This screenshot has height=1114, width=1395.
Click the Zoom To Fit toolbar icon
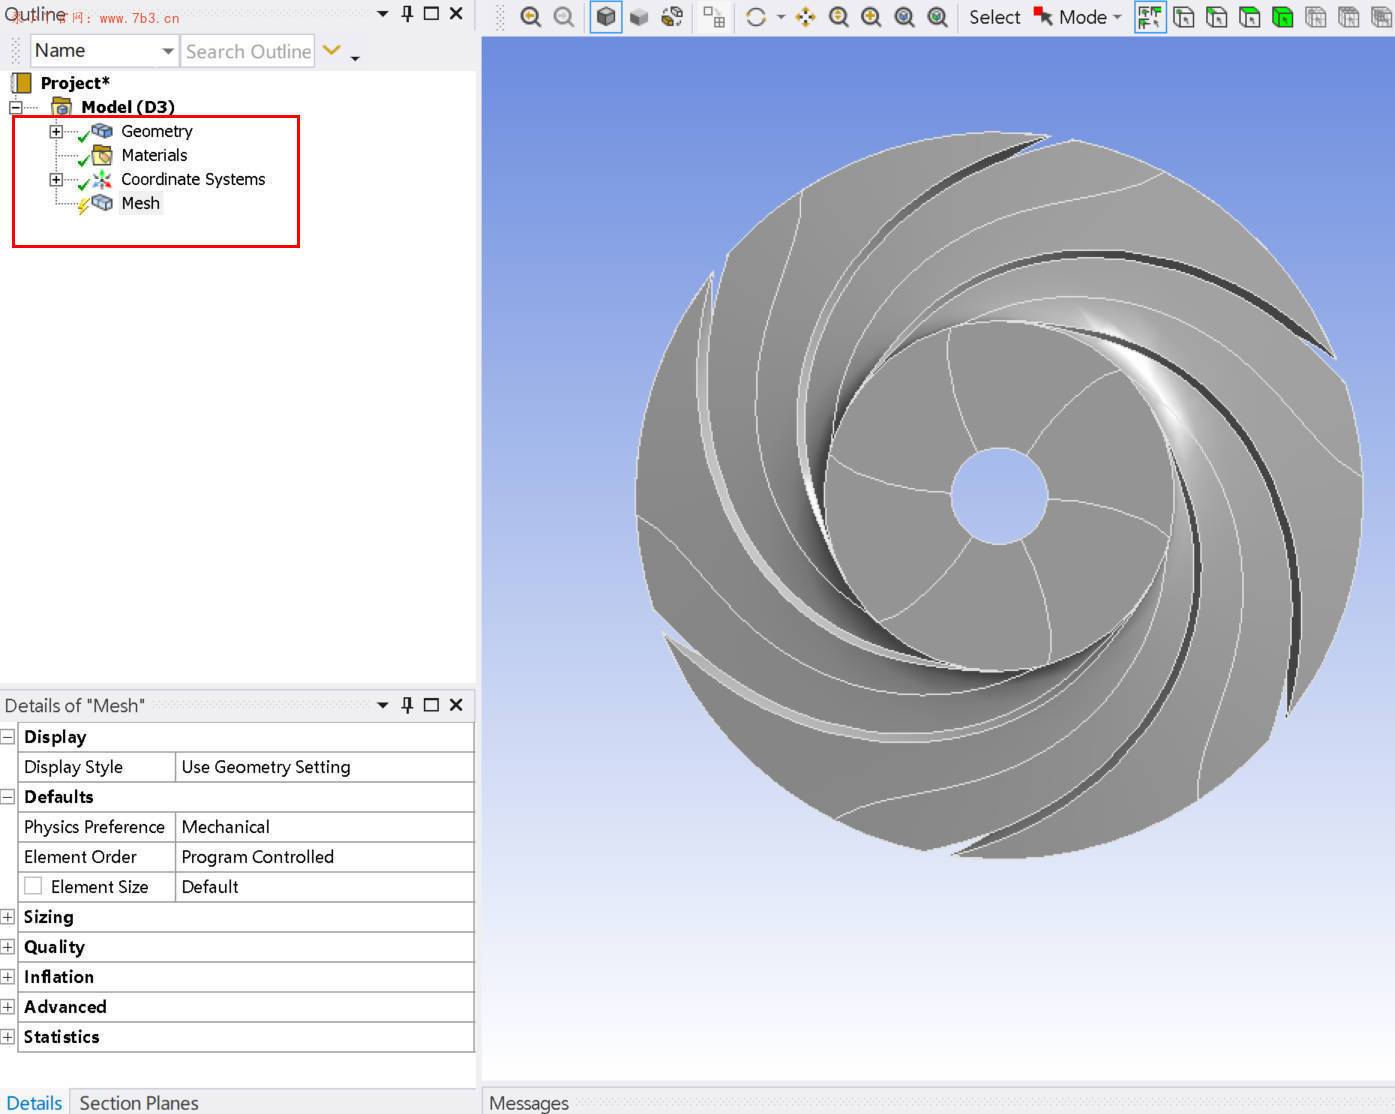click(x=904, y=17)
